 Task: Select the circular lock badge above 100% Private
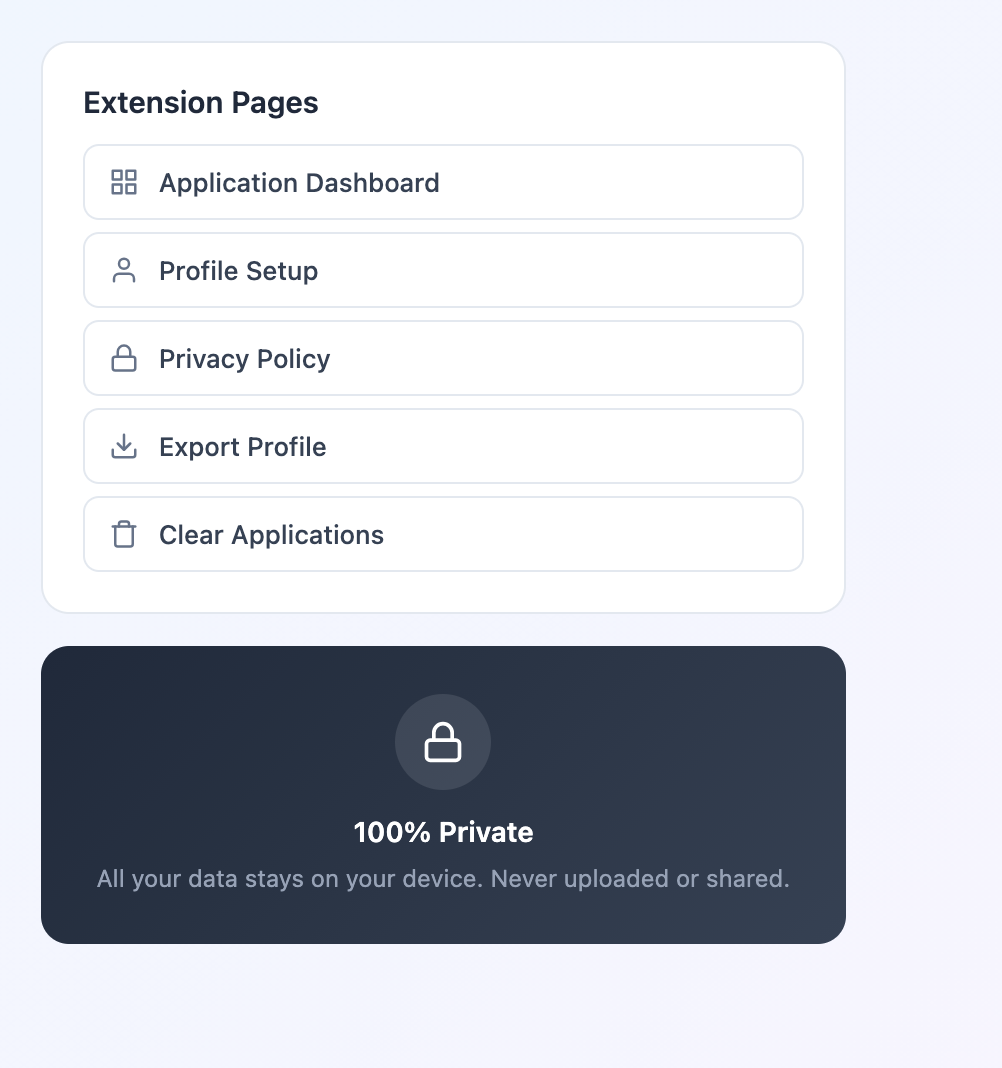pyautogui.click(x=443, y=742)
